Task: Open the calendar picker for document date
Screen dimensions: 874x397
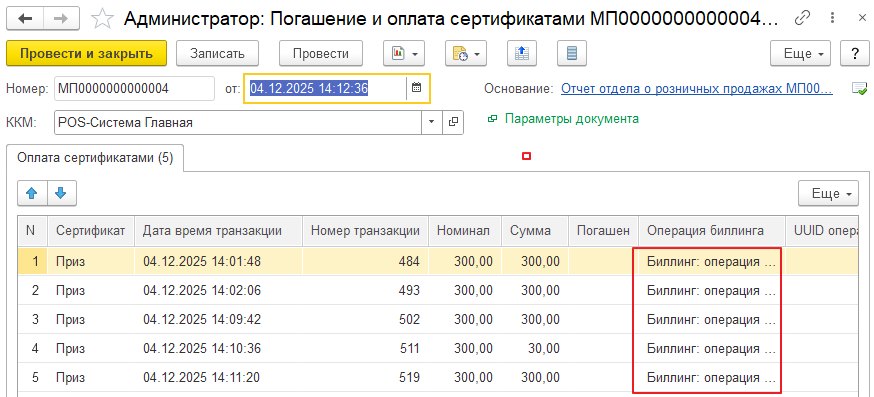Action: pos(416,88)
